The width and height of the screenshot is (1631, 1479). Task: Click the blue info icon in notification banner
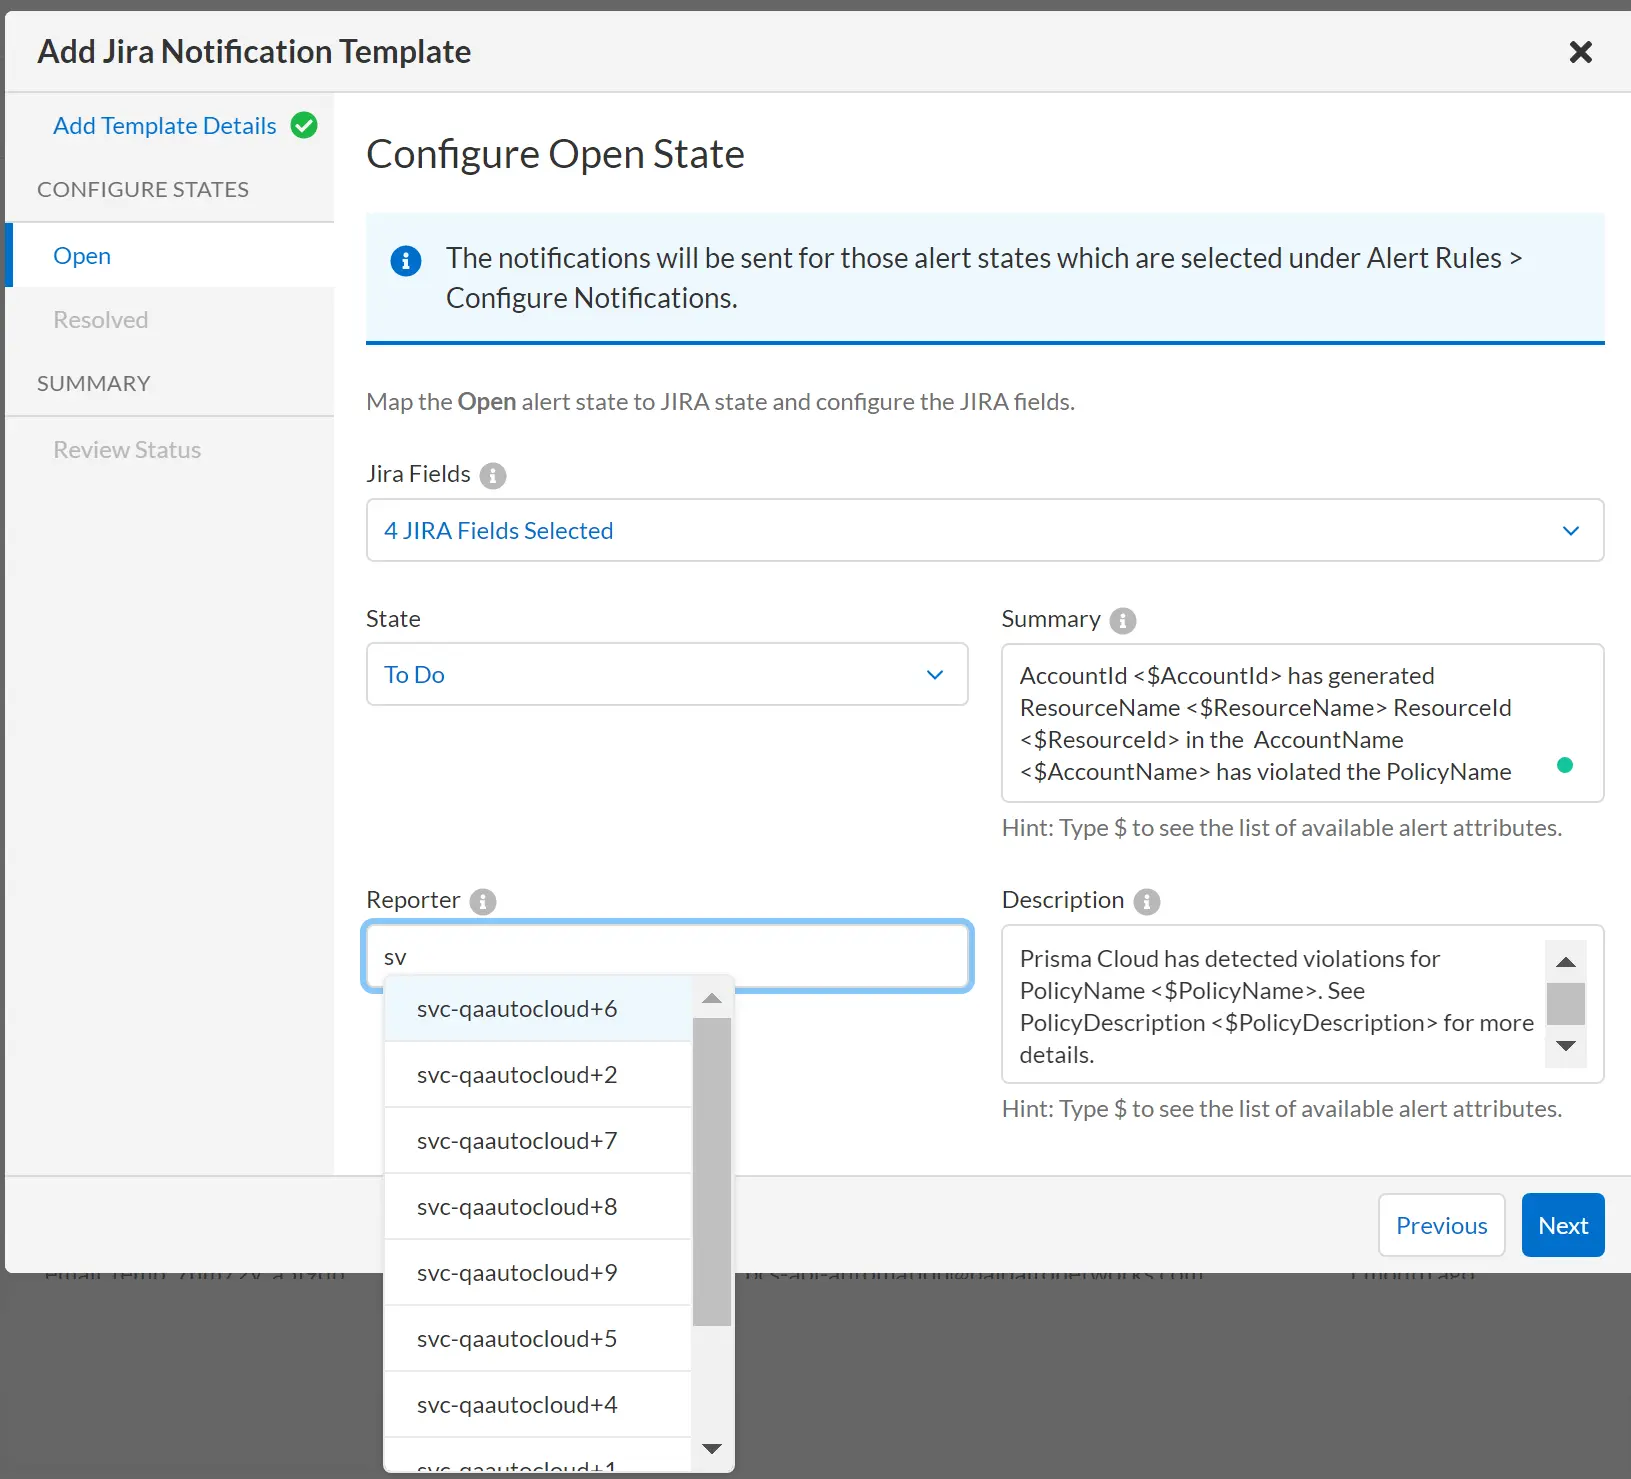pos(405,261)
